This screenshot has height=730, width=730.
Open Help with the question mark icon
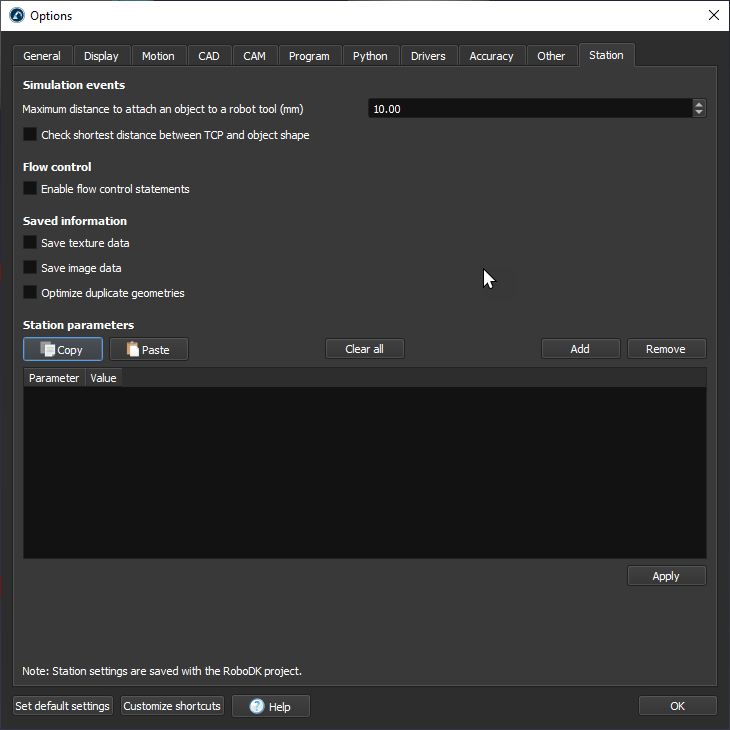click(x=271, y=706)
